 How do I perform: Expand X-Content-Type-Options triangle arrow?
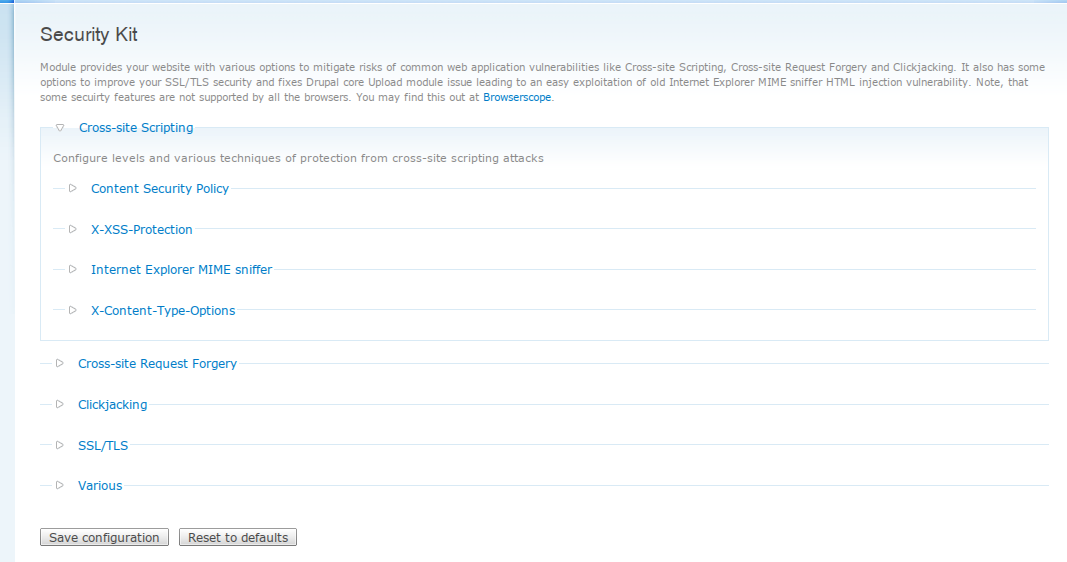point(73,310)
